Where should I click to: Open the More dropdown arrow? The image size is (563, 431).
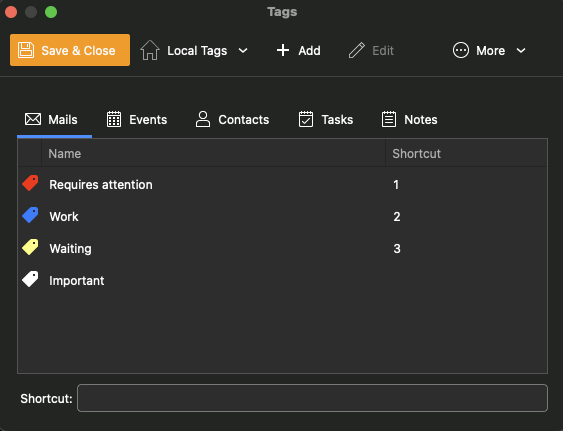[x=521, y=51]
